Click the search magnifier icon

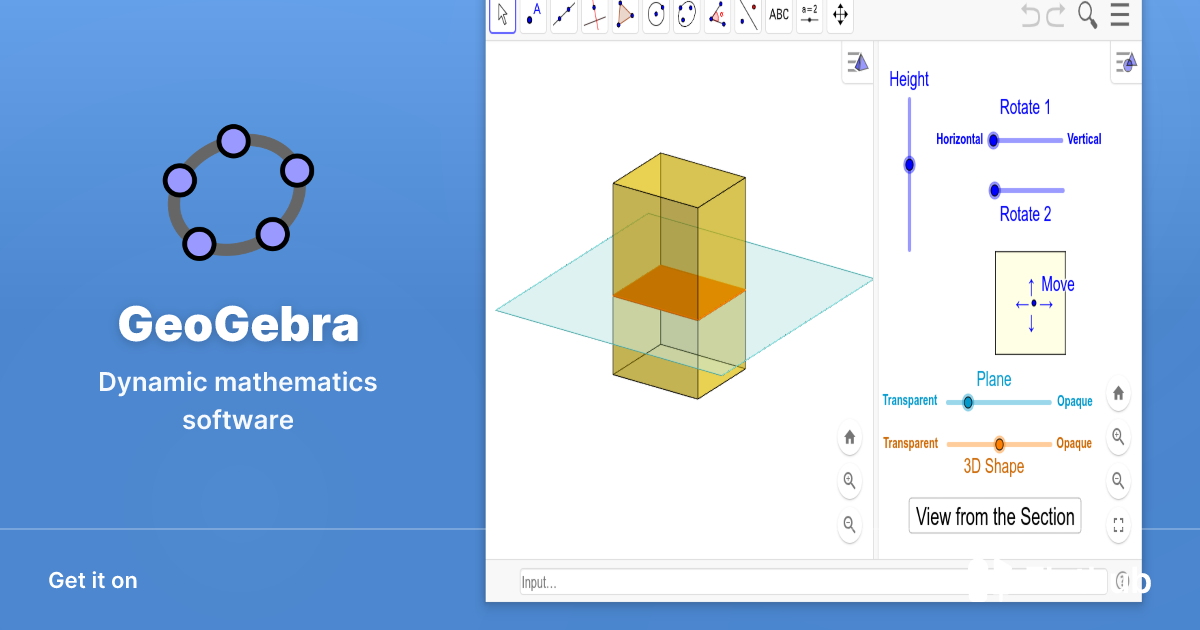tap(1087, 15)
